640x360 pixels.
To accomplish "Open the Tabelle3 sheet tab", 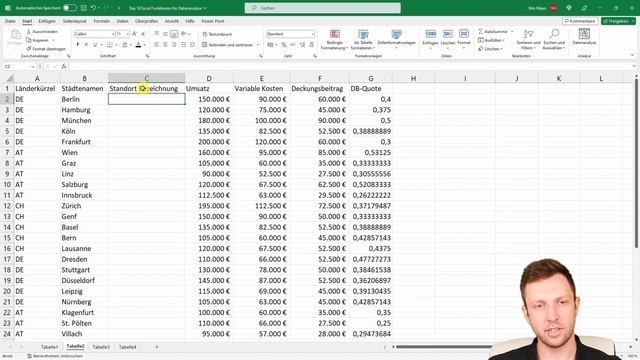I will point(101,347).
